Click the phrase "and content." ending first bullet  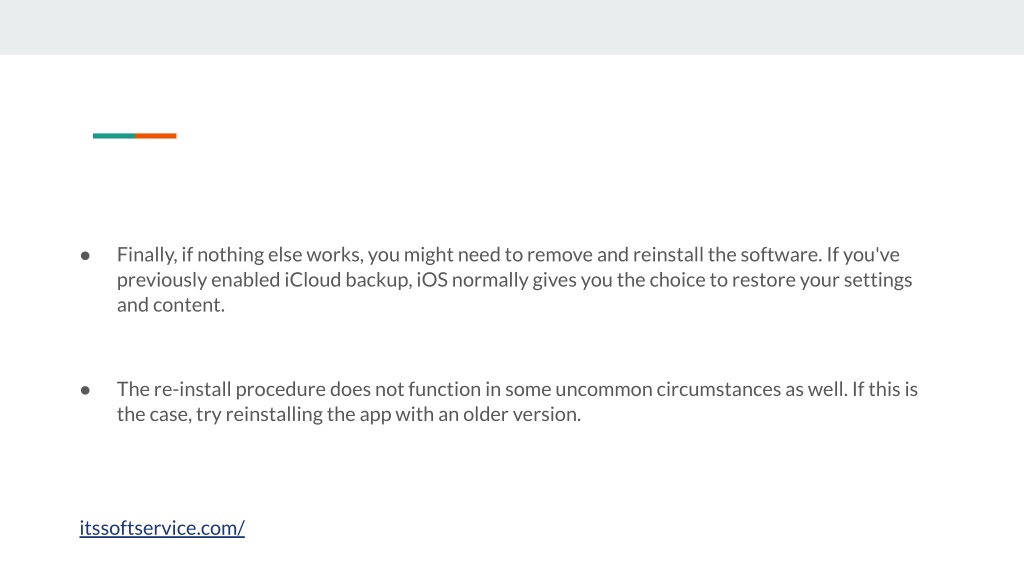(x=171, y=305)
